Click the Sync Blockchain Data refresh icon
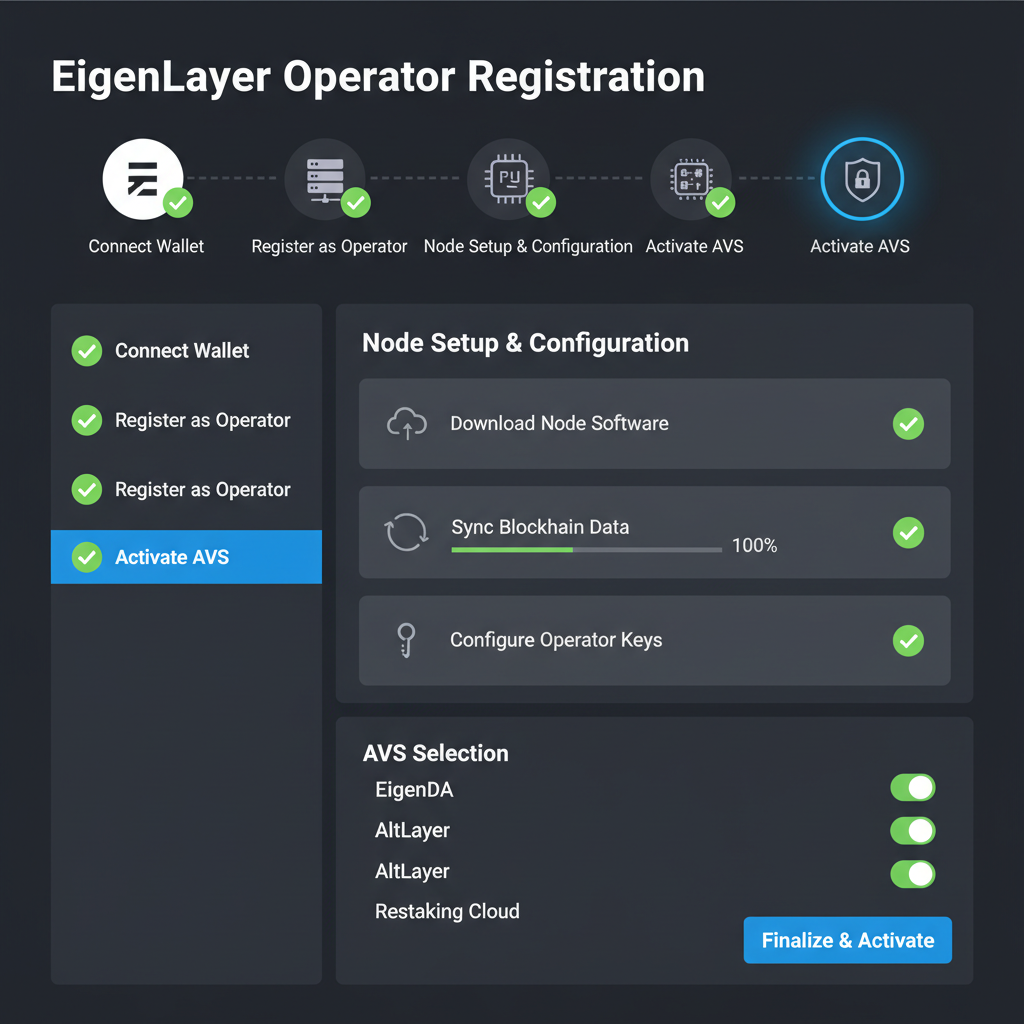 [x=406, y=533]
